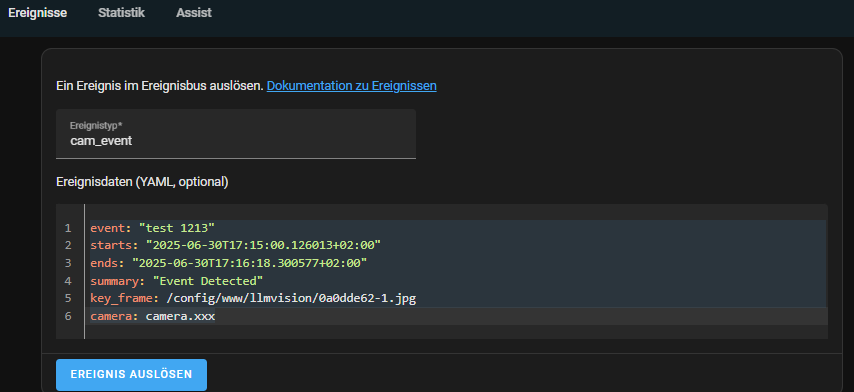854x392 pixels.
Task: Select line number 5 in editor gutter
Action: coord(68,298)
